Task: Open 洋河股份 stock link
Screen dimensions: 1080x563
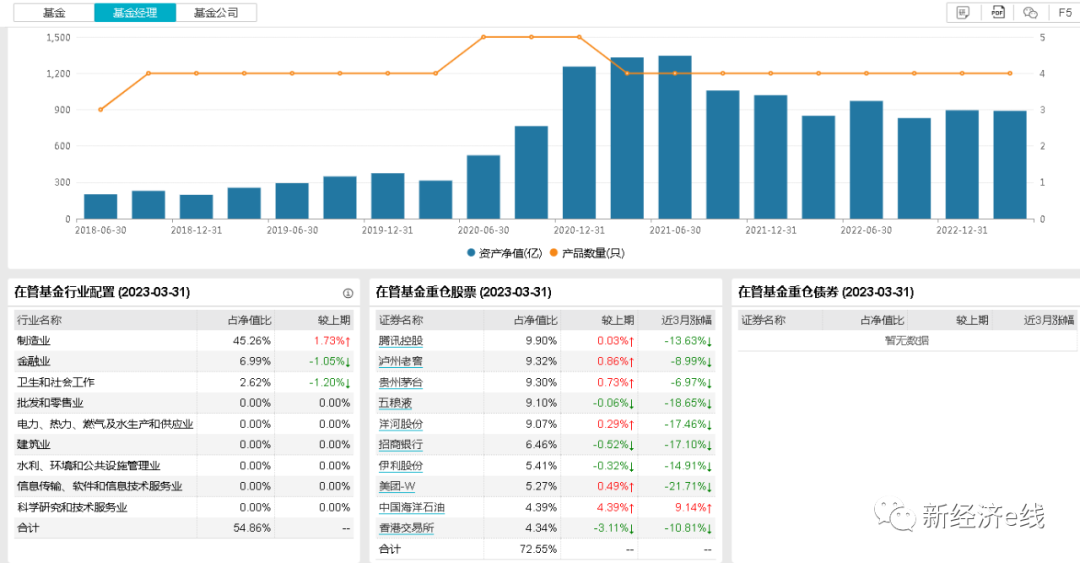Action: coord(401,424)
